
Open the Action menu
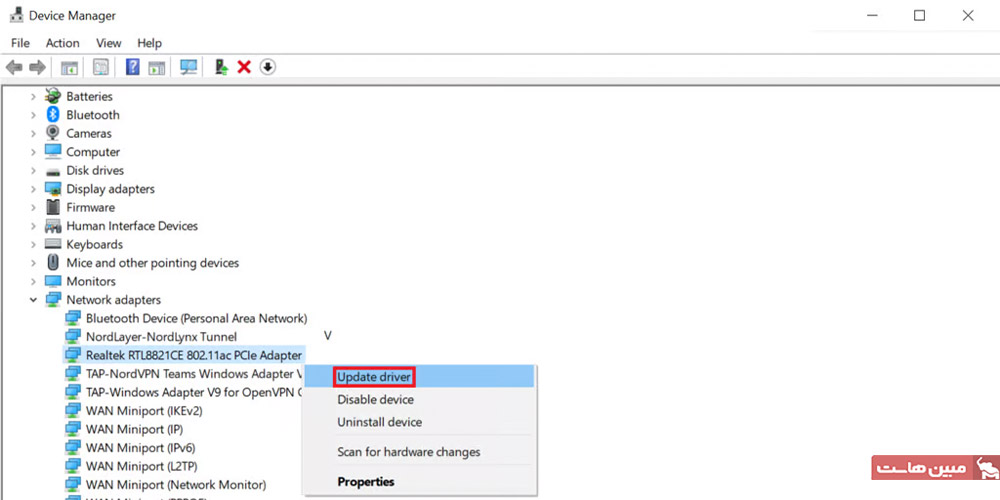(x=62, y=43)
